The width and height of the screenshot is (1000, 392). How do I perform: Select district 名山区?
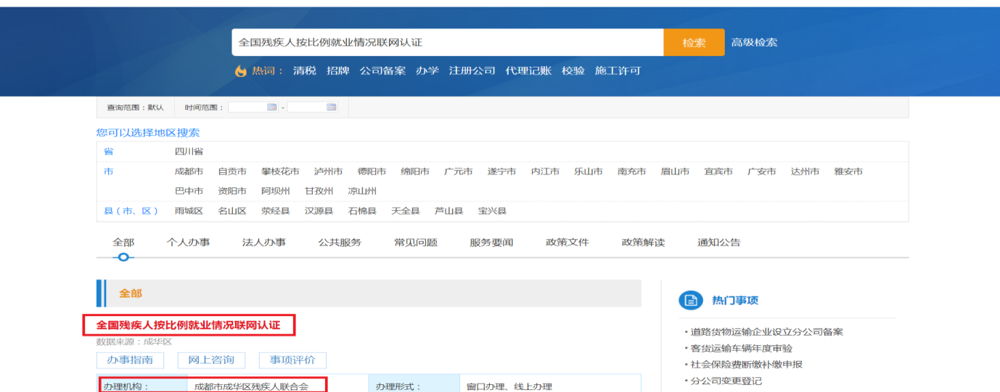[232, 211]
